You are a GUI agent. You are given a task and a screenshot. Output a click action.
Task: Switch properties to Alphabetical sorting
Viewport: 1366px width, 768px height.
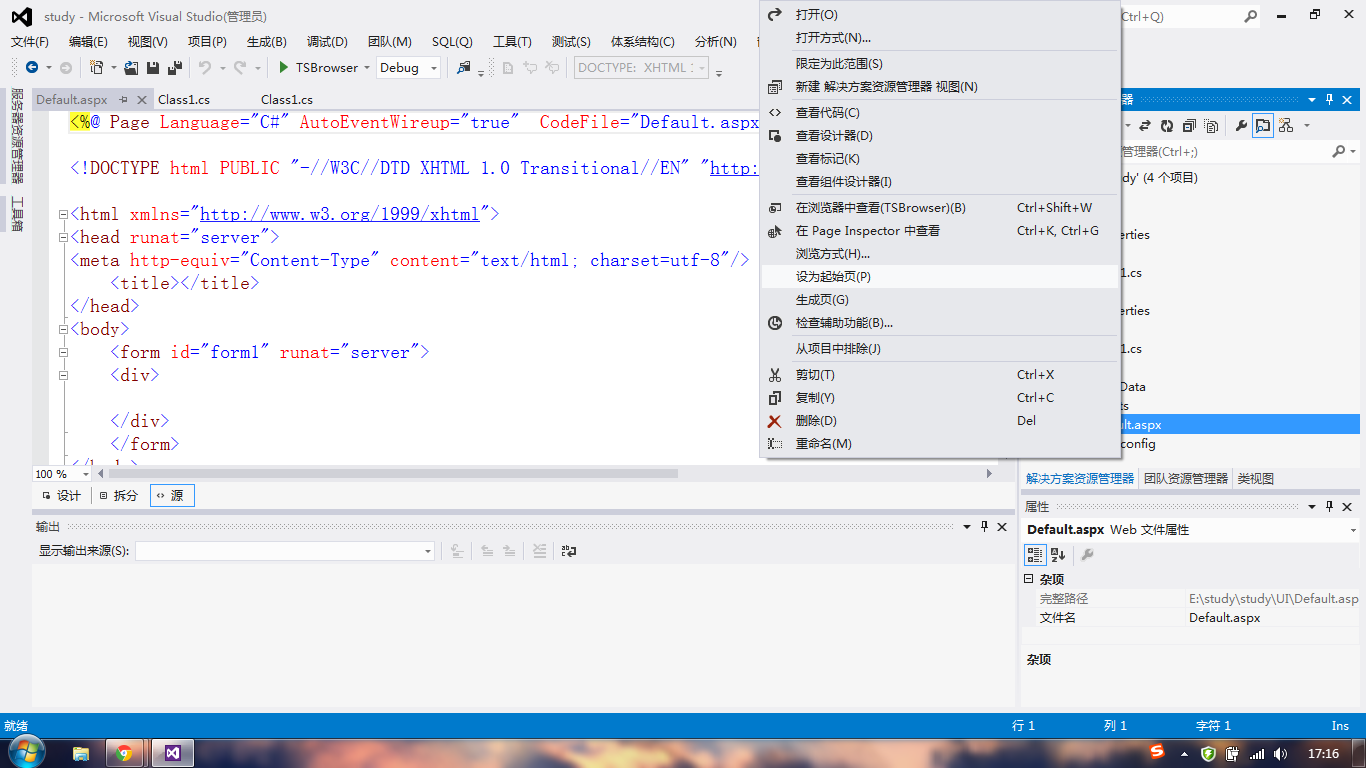pyautogui.click(x=1055, y=555)
